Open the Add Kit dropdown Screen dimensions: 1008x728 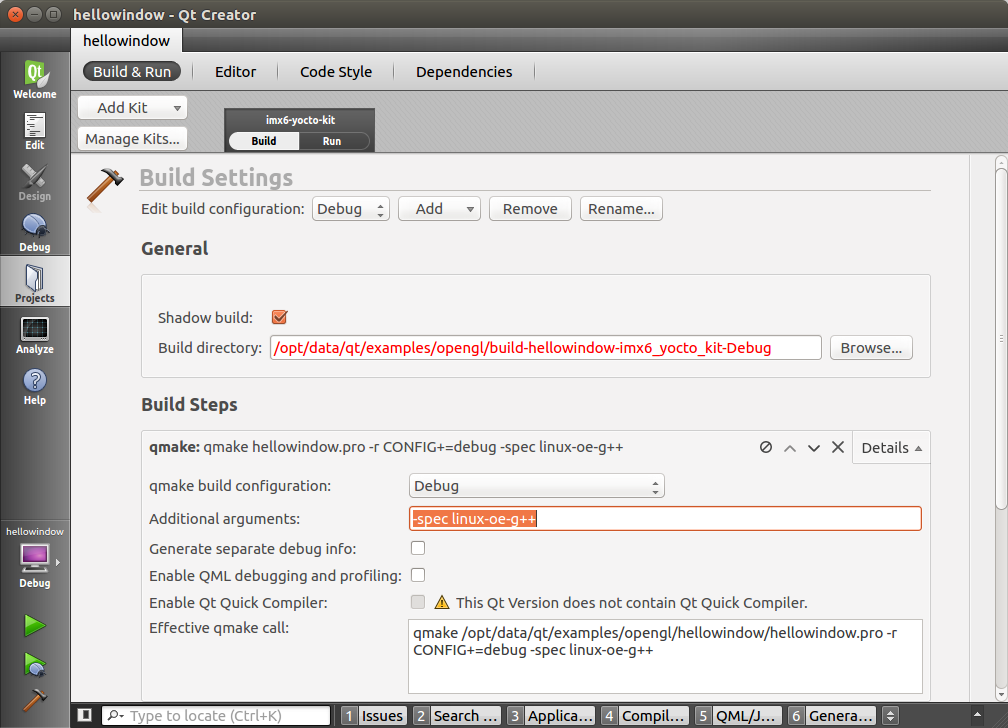pyautogui.click(x=132, y=108)
